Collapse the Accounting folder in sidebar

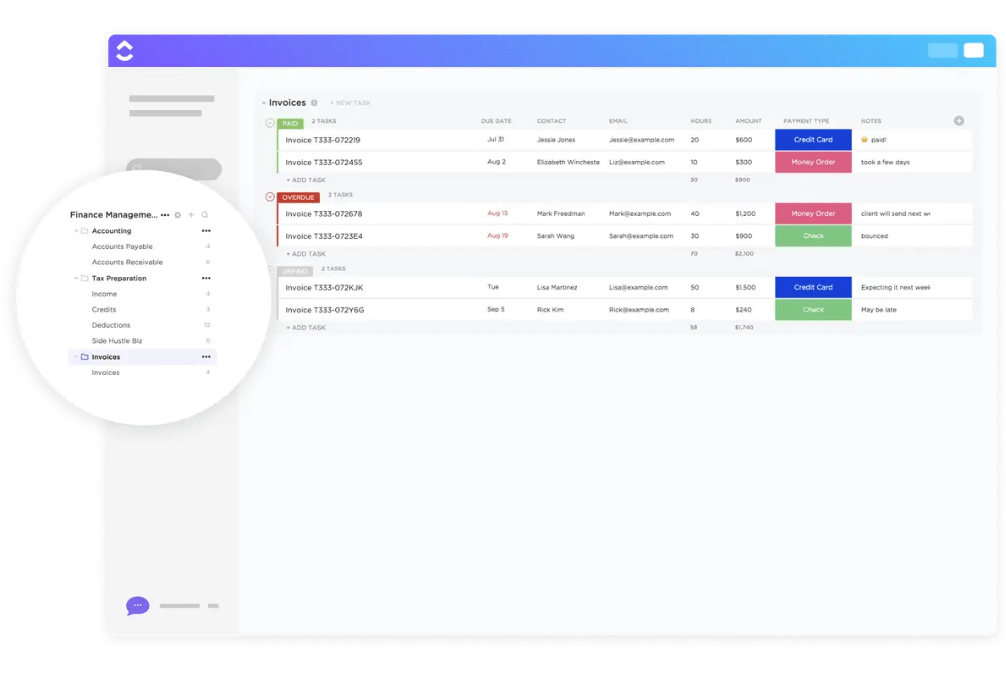tap(76, 231)
